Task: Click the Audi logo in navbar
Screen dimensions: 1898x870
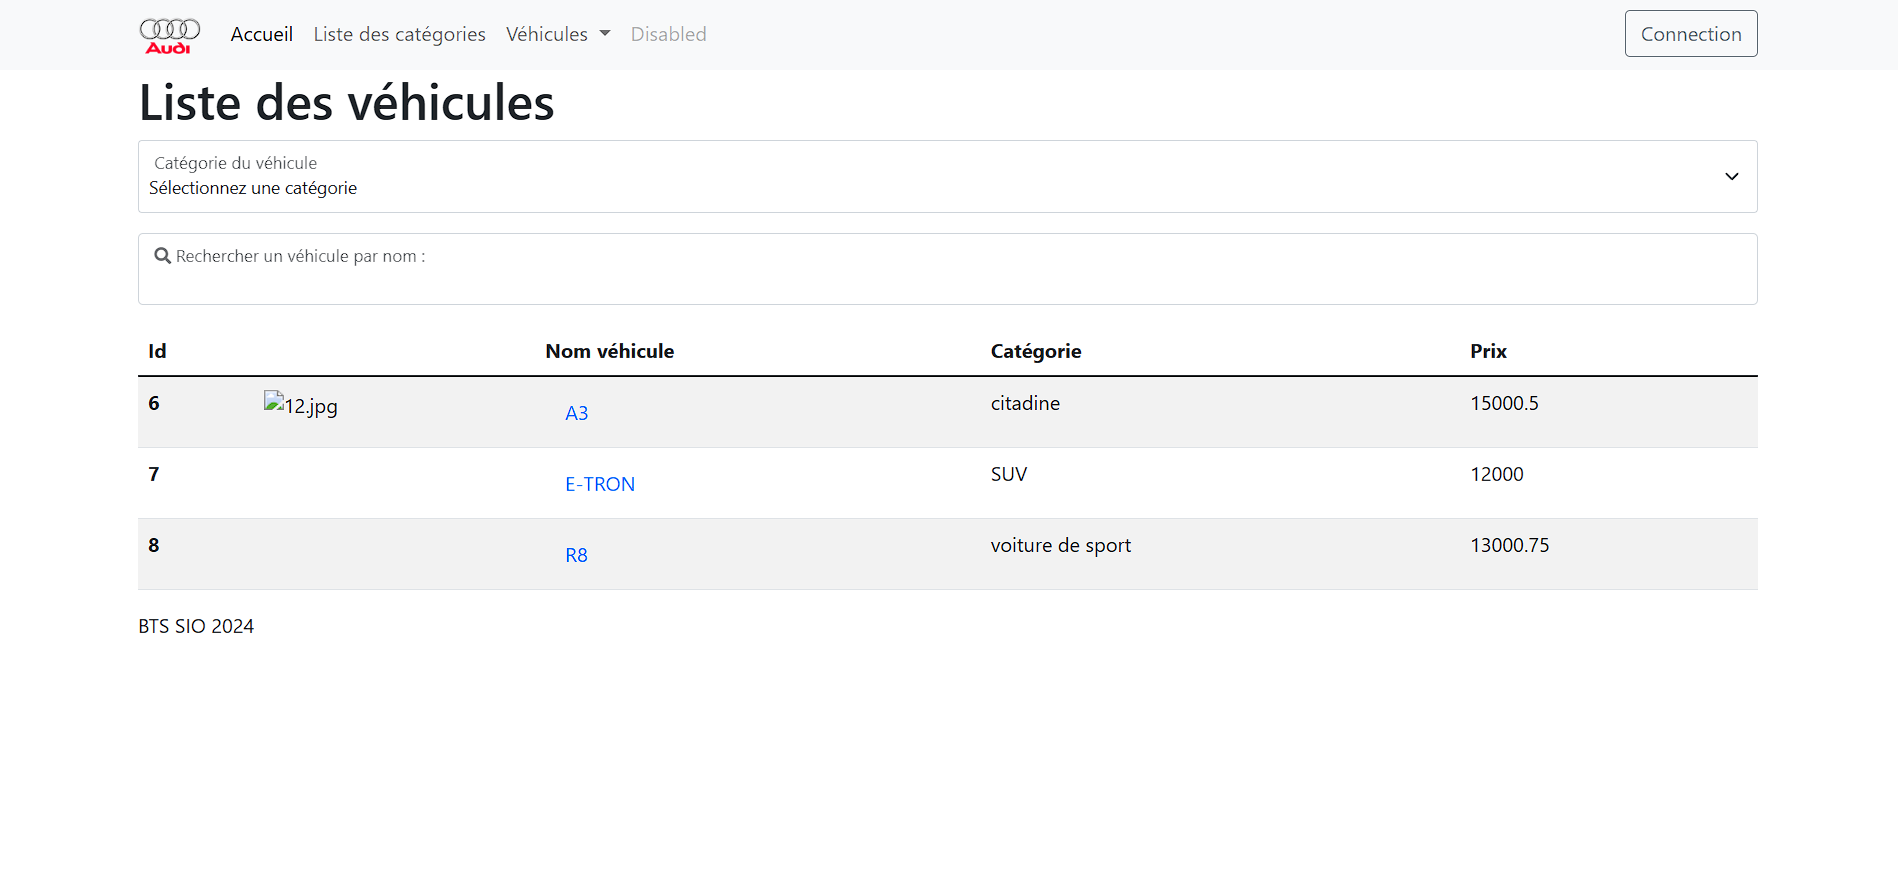Action: (170, 35)
